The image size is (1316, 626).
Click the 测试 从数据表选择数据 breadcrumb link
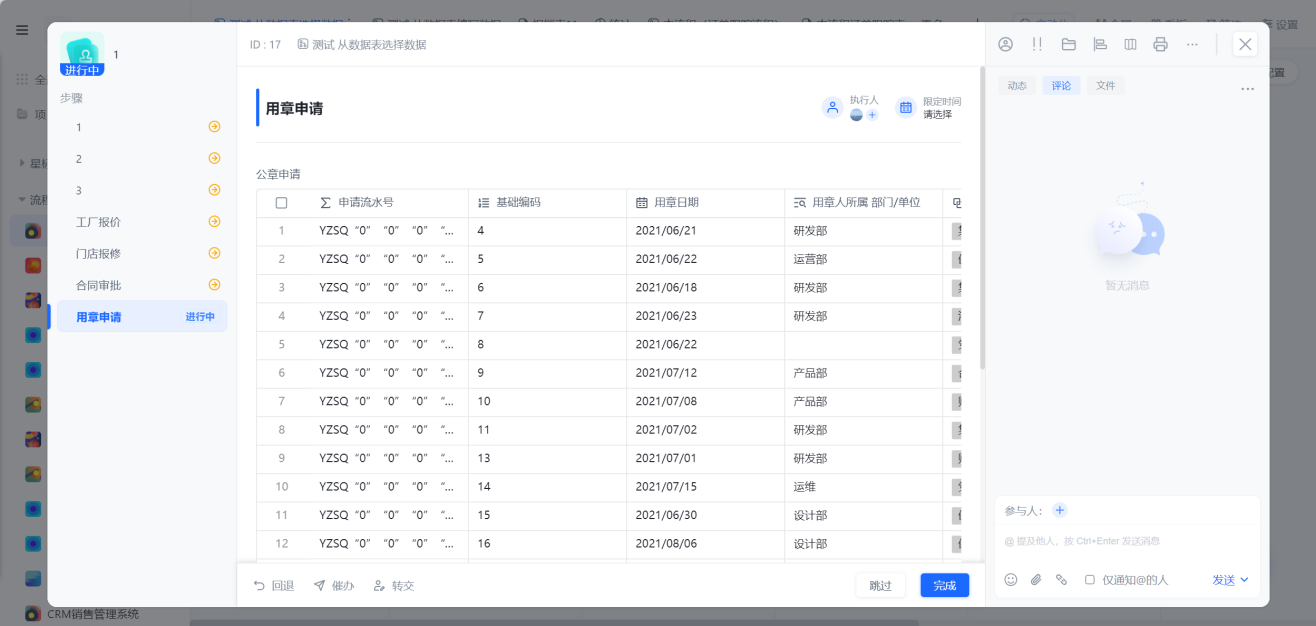(362, 45)
